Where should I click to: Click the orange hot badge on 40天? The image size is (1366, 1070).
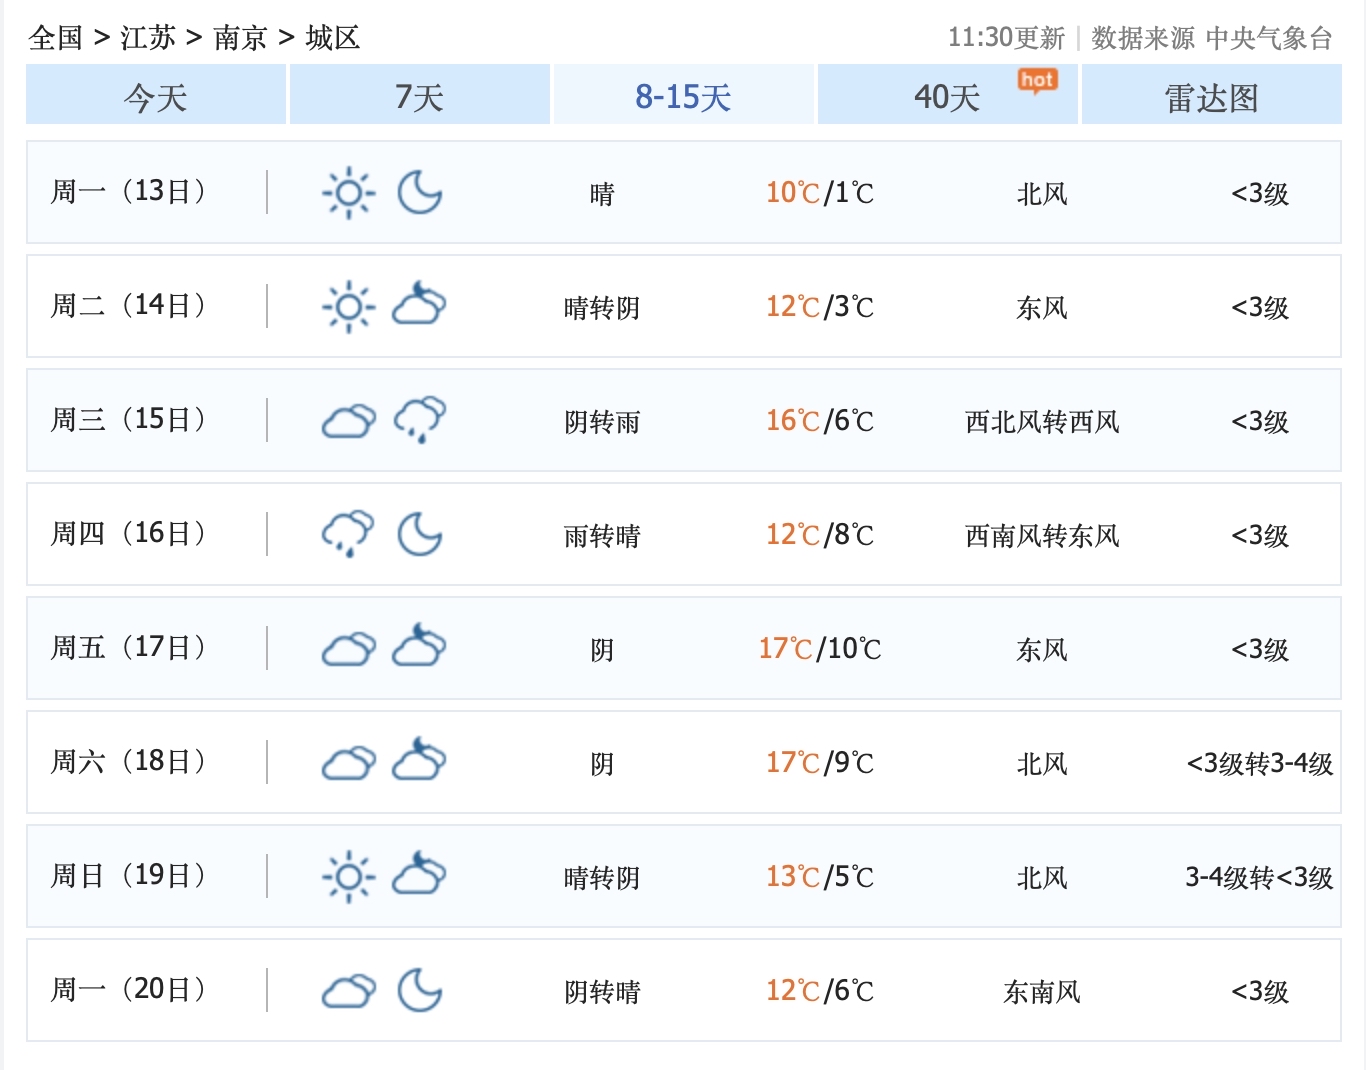[x=1038, y=80]
